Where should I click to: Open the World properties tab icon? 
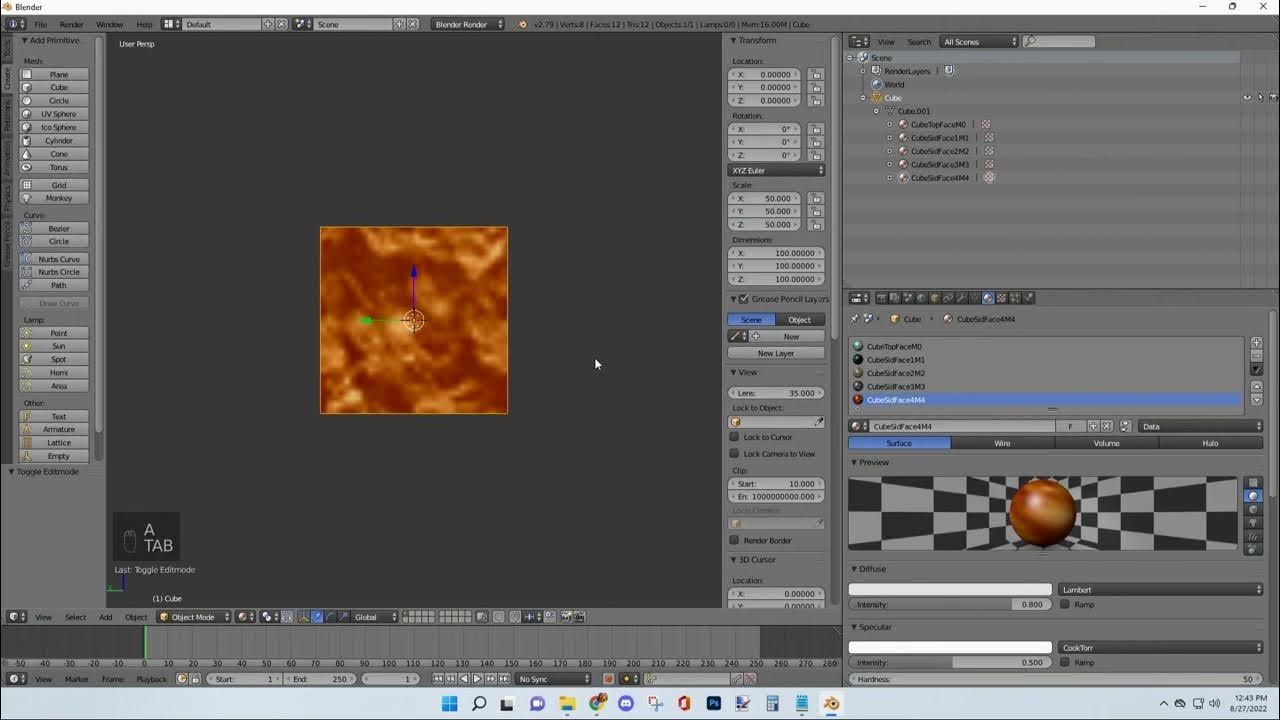(x=921, y=298)
